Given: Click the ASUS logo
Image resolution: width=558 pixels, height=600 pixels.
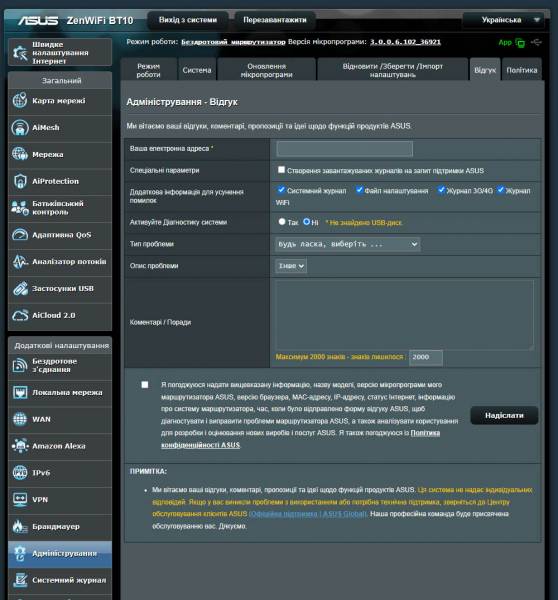Looking at the screenshot, I should coord(38,20).
